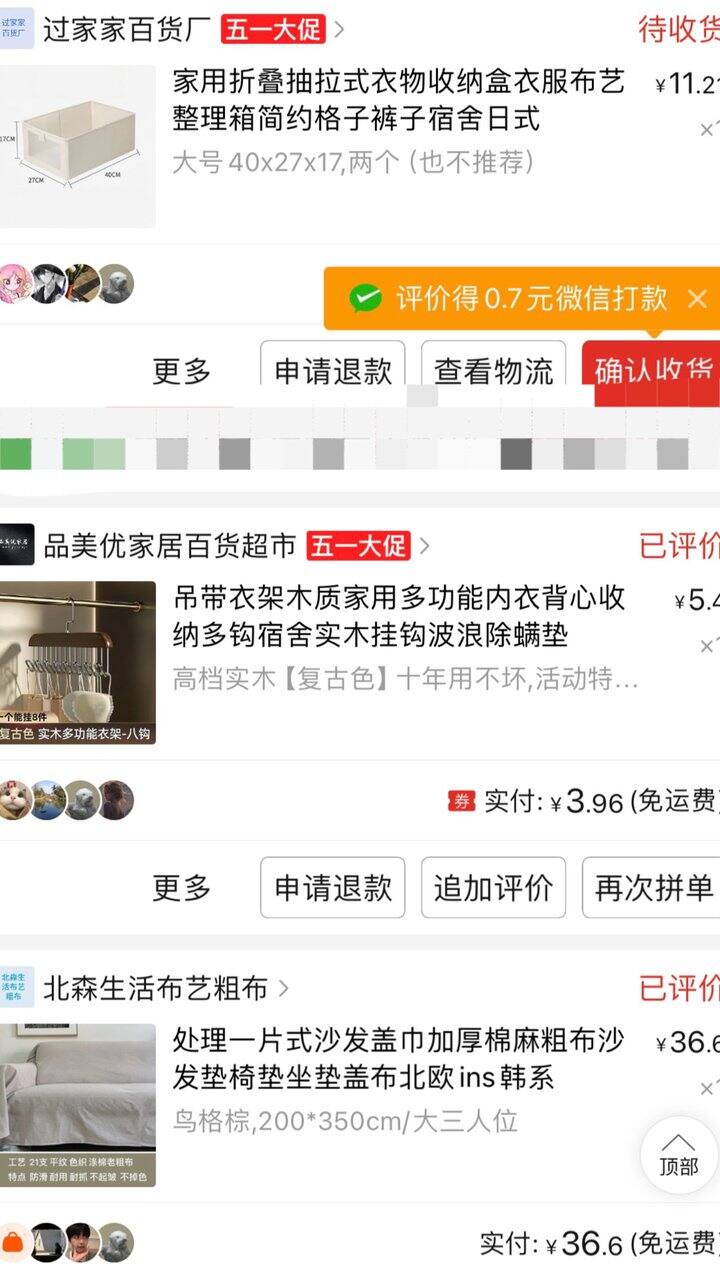Tap the WeChat icon in the orange banner
720x1280 pixels.
click(365, 298)
